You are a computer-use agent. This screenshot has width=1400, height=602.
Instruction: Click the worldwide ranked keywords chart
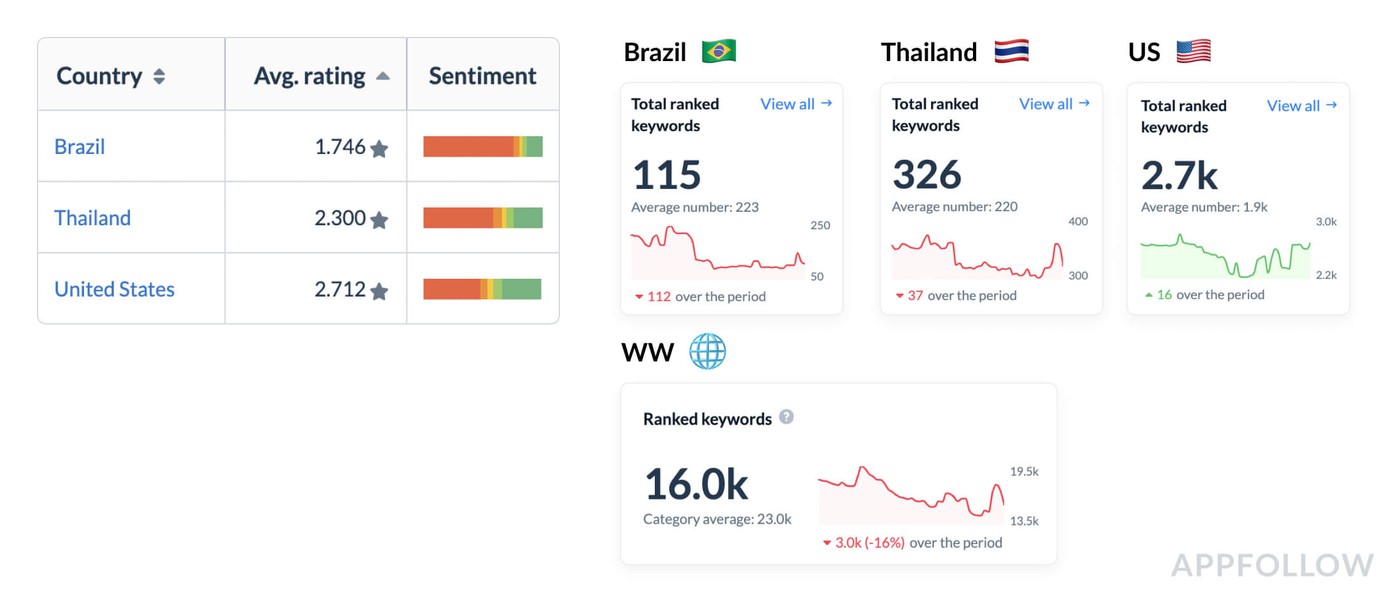(x=910, y=495)
